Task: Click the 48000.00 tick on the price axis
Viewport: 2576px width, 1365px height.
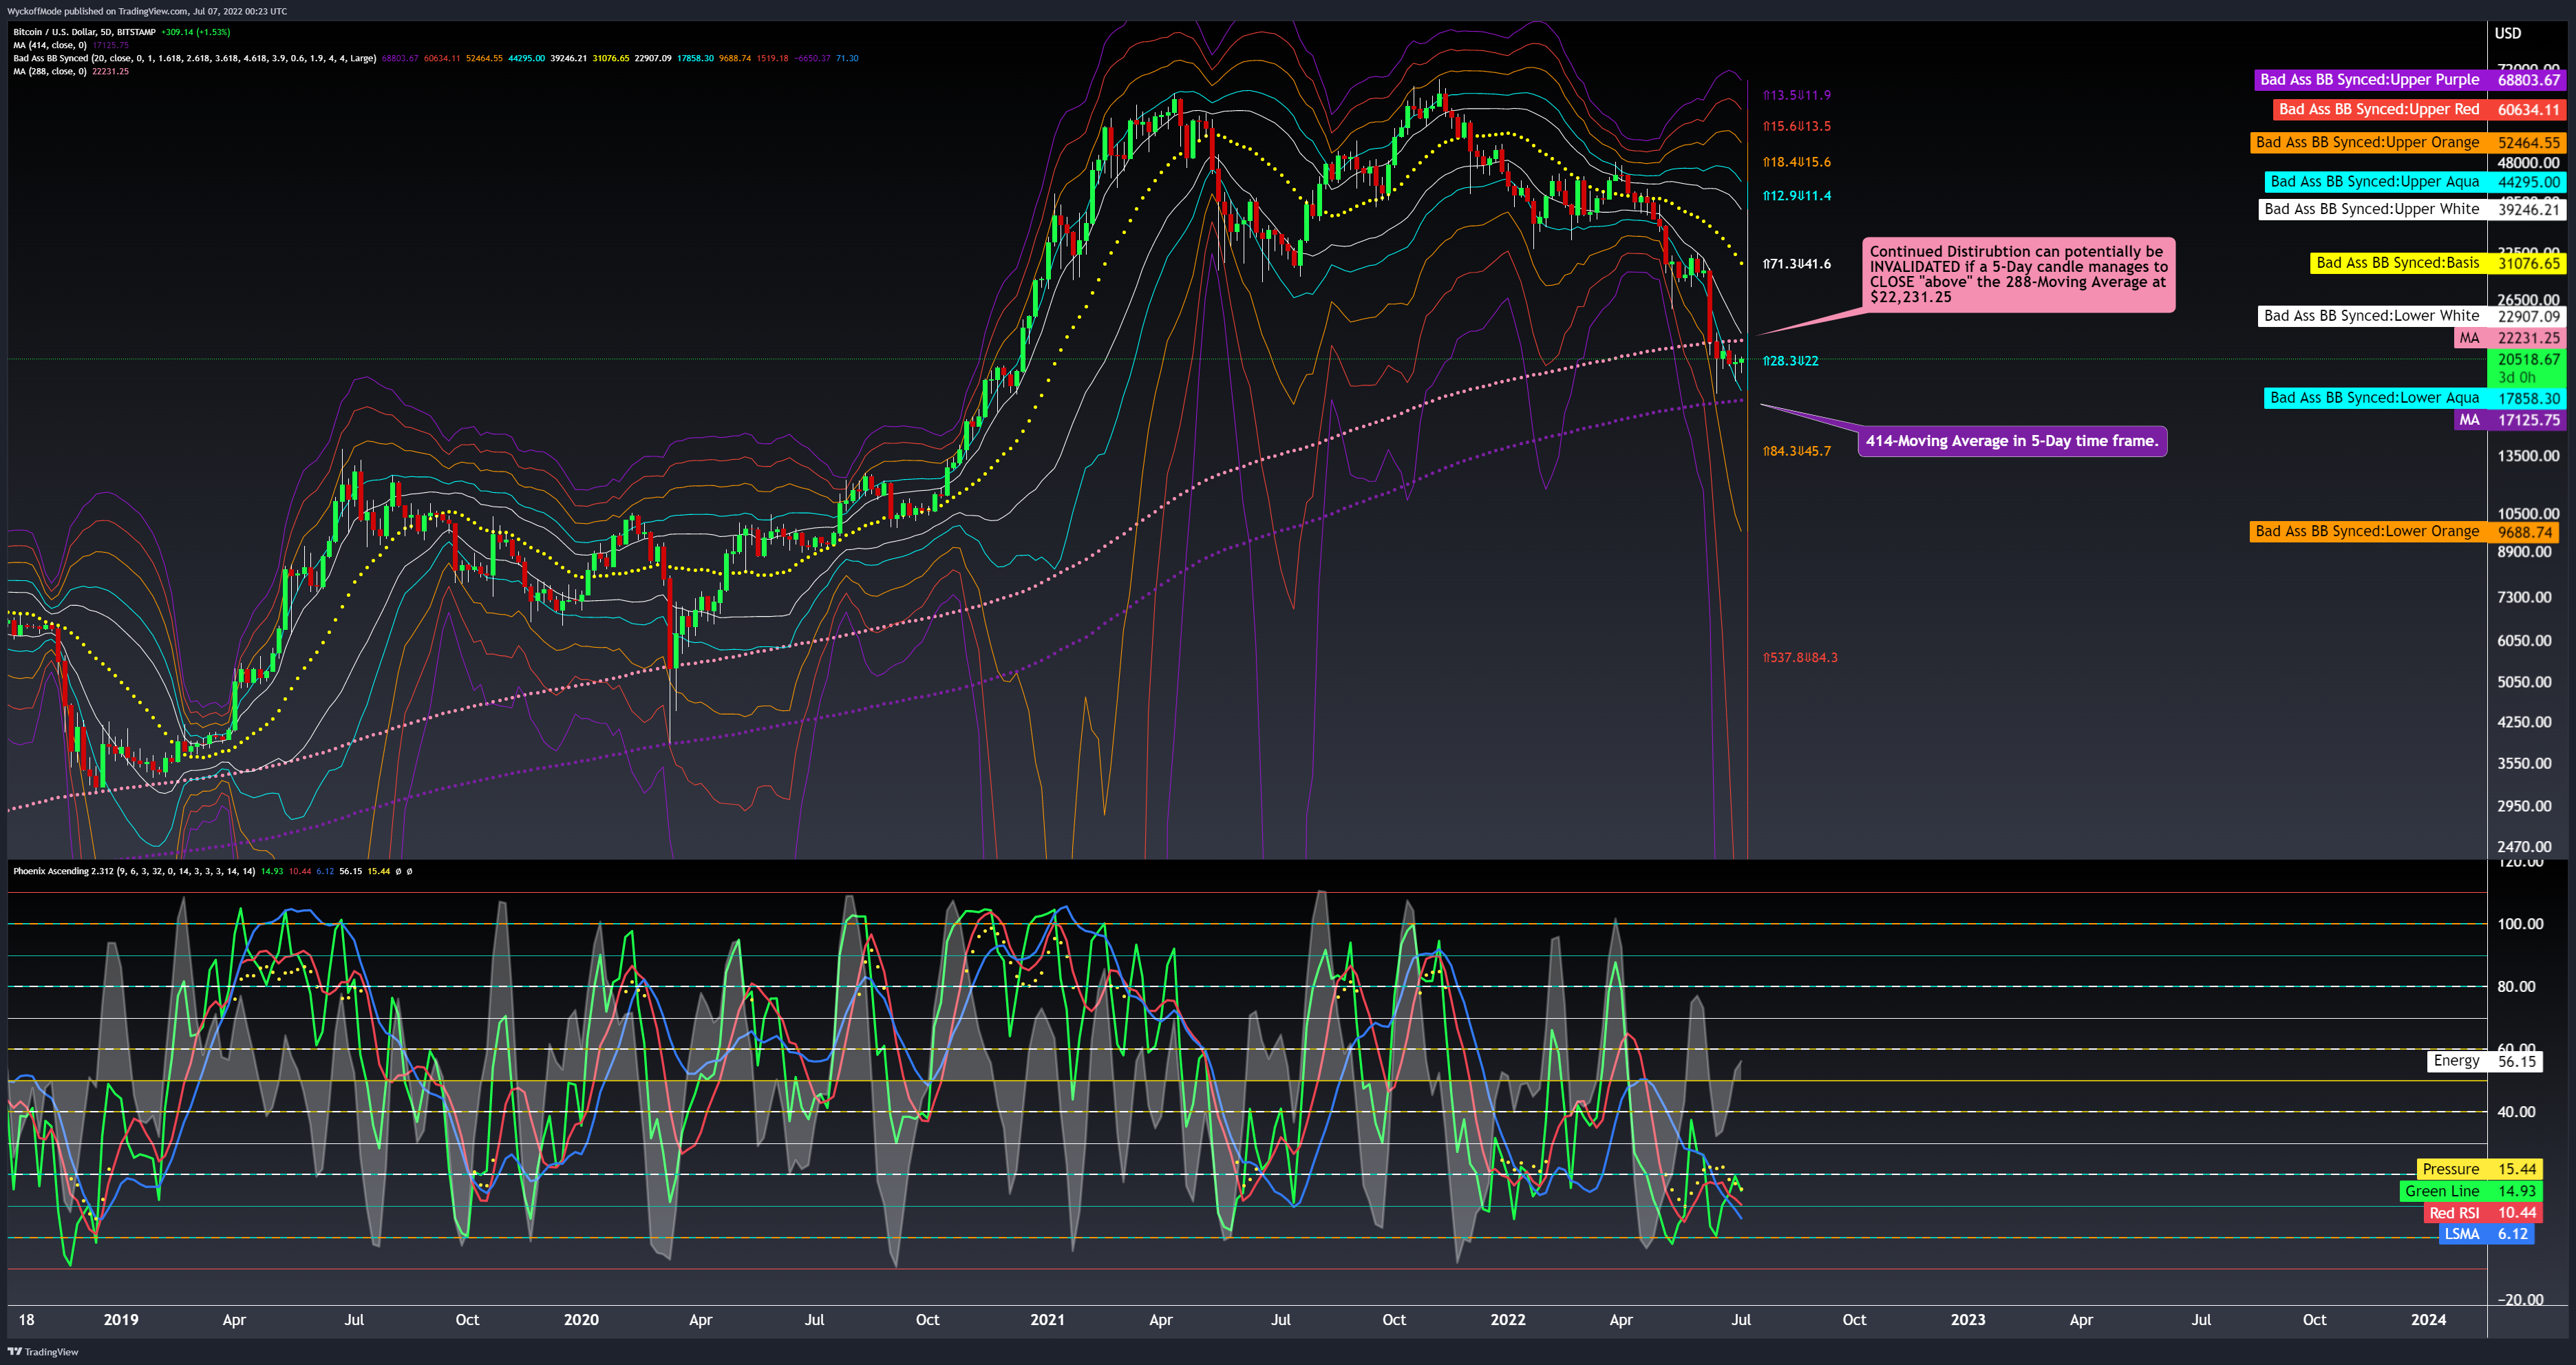Action: coord(2528,163)
